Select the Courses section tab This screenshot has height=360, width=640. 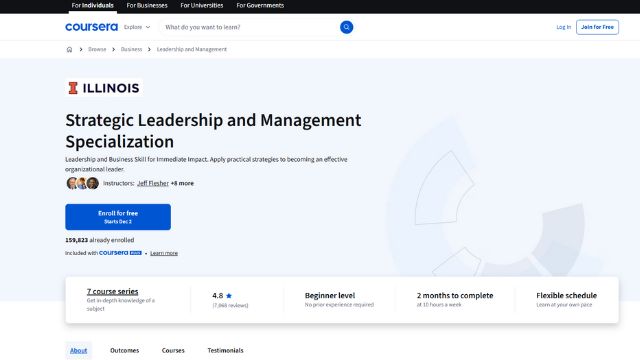173,350
